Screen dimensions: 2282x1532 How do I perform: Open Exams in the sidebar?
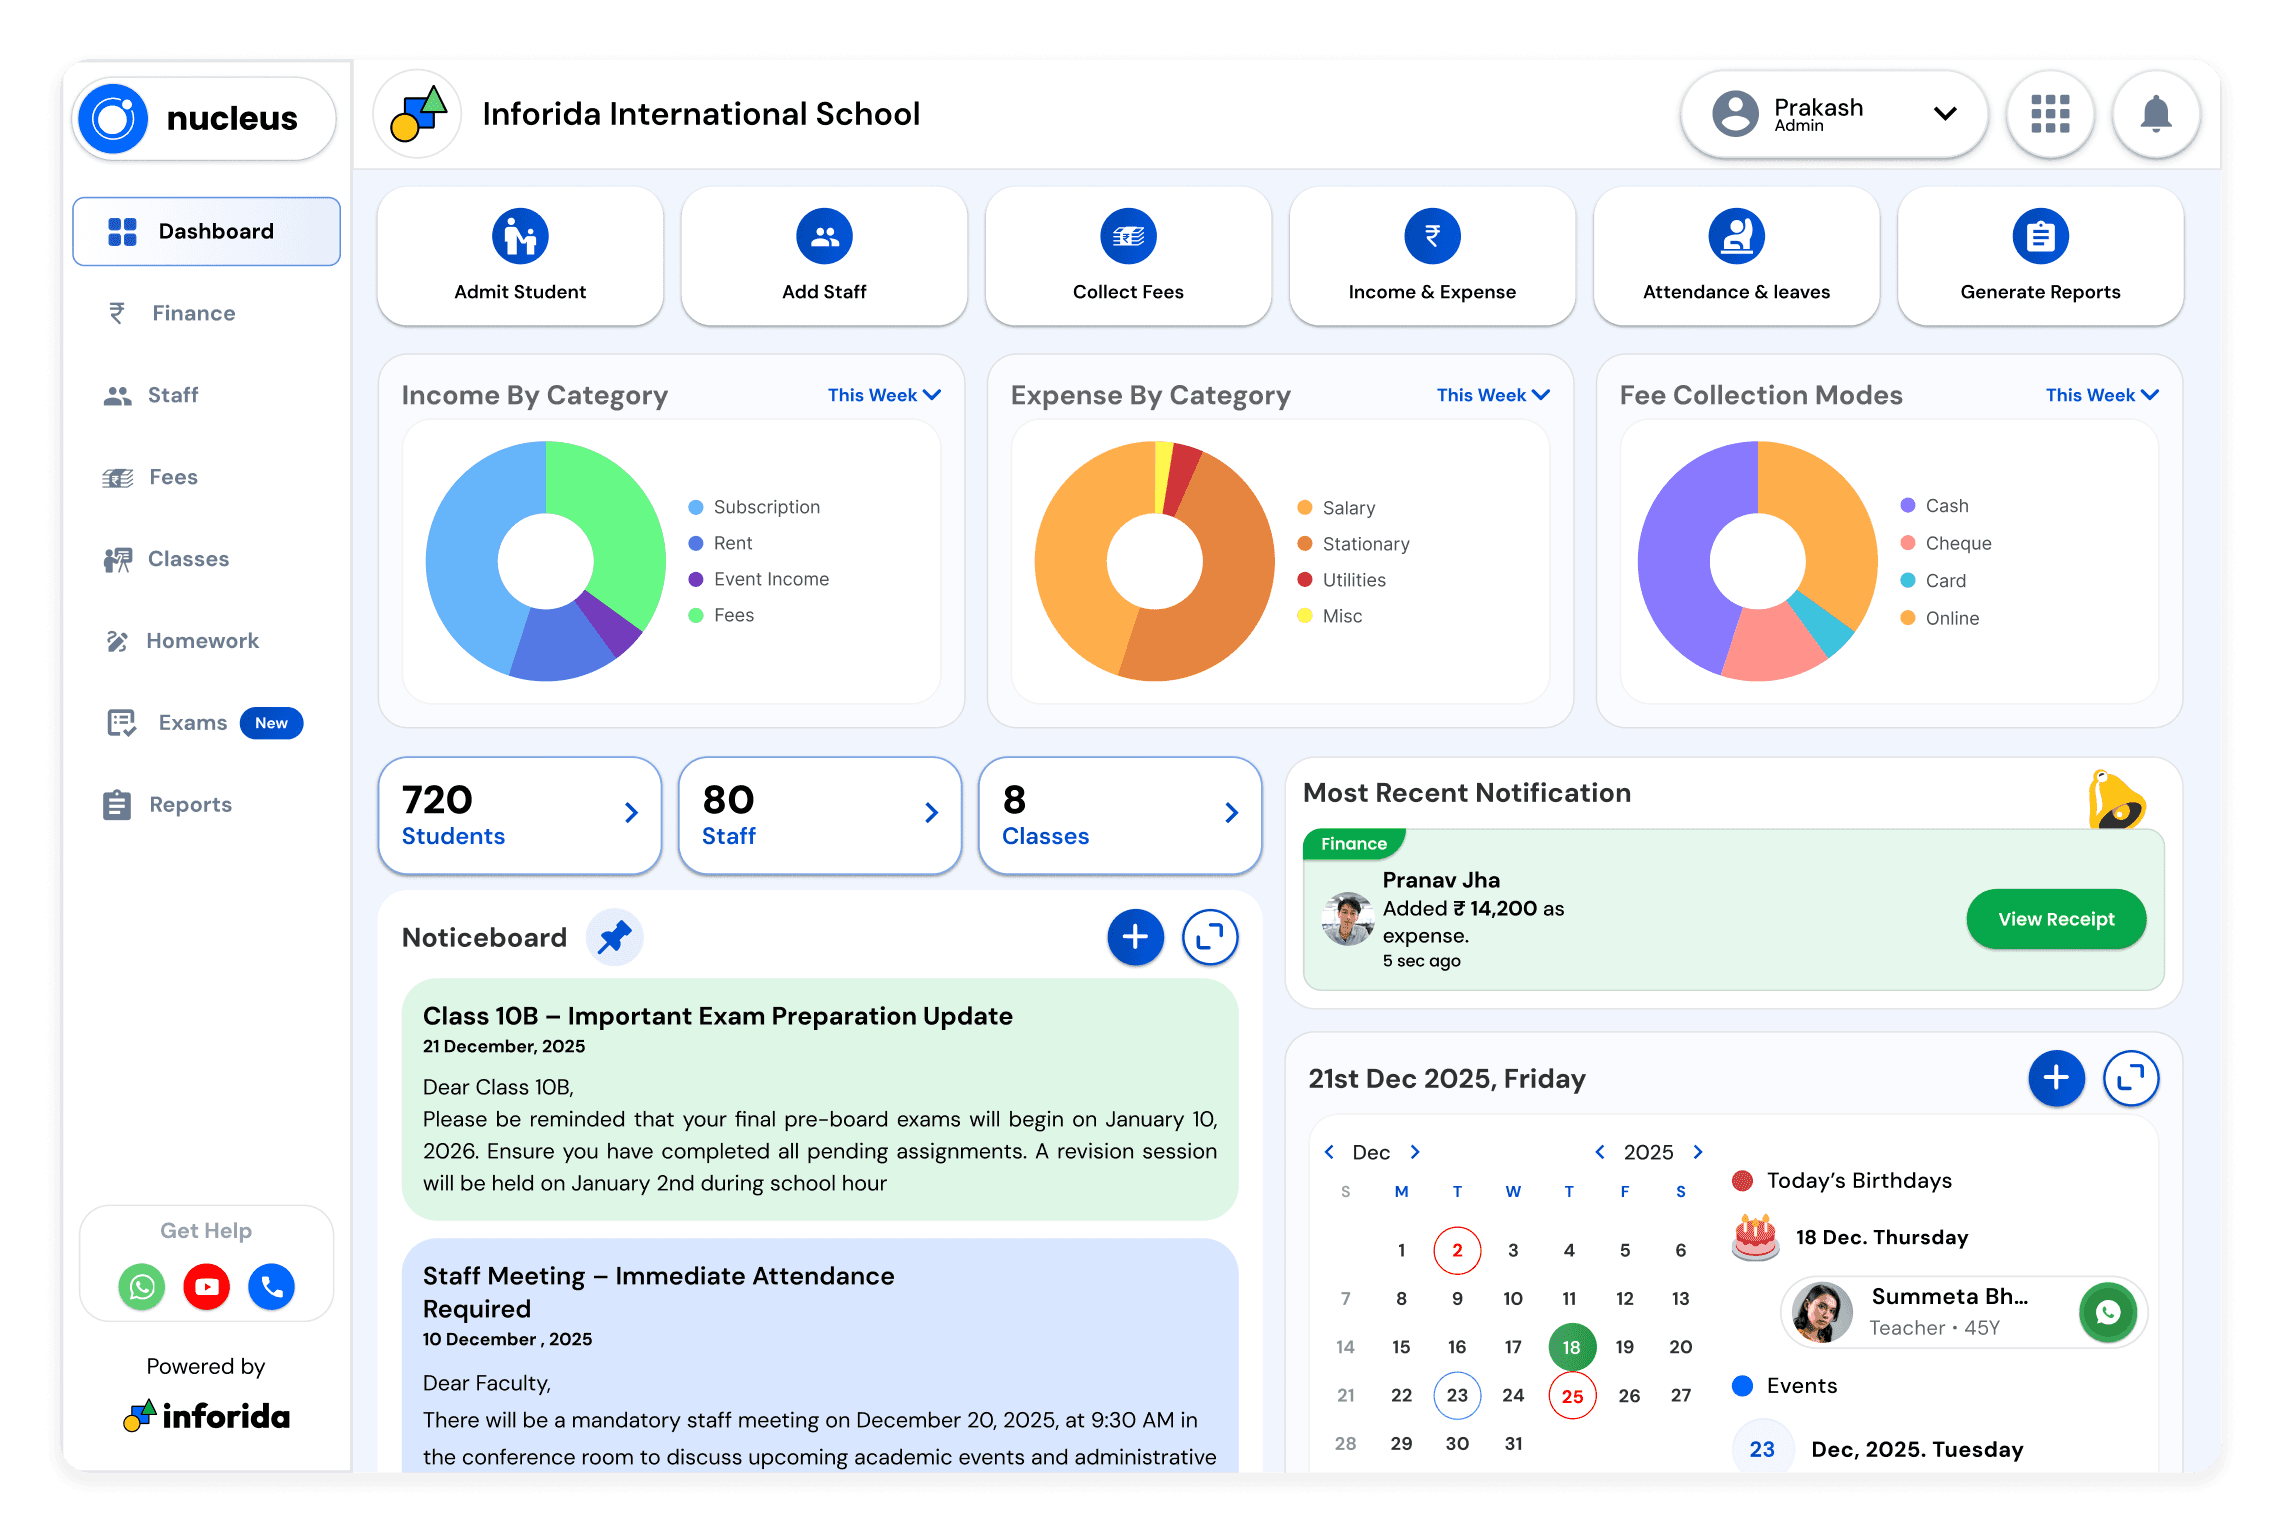point(193,723)
